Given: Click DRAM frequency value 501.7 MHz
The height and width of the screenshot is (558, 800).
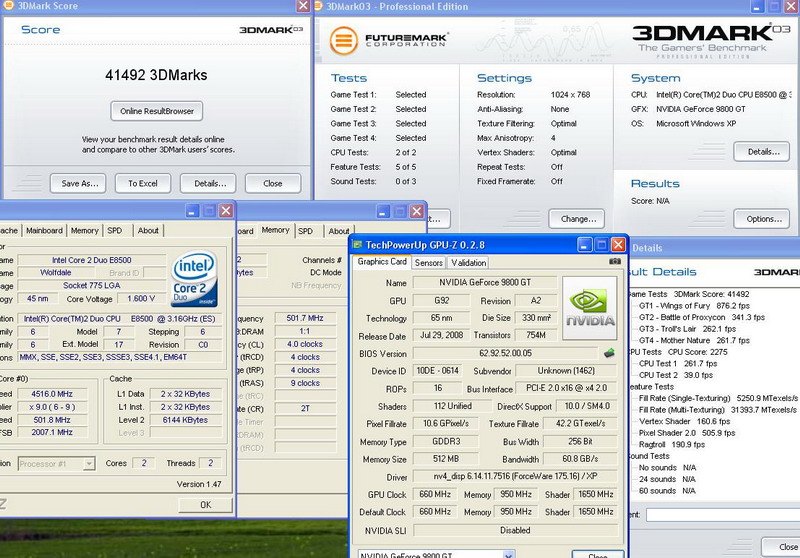Looking at the screenshot, I should (x=305, y=318).
